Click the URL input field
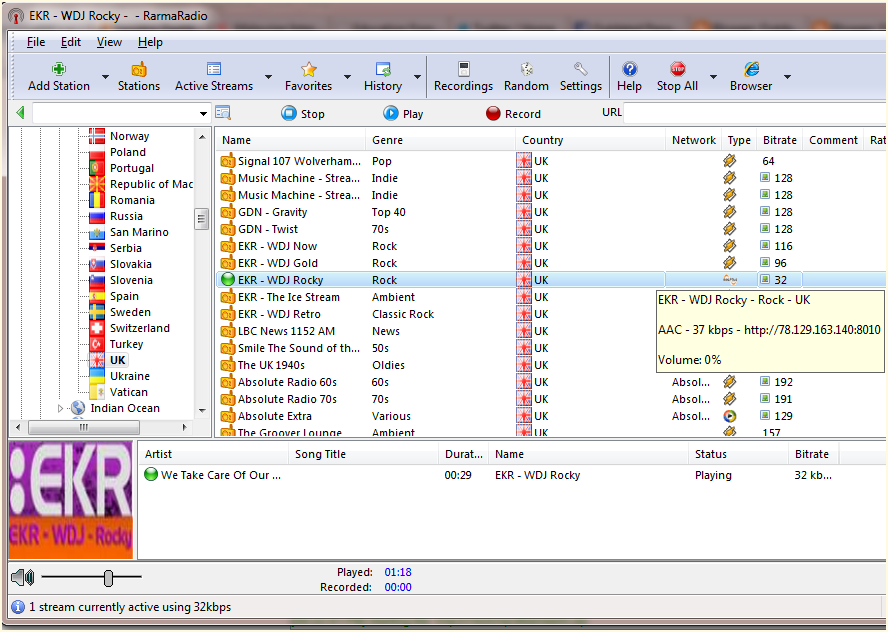888x632 pixels. pos(754,113)
